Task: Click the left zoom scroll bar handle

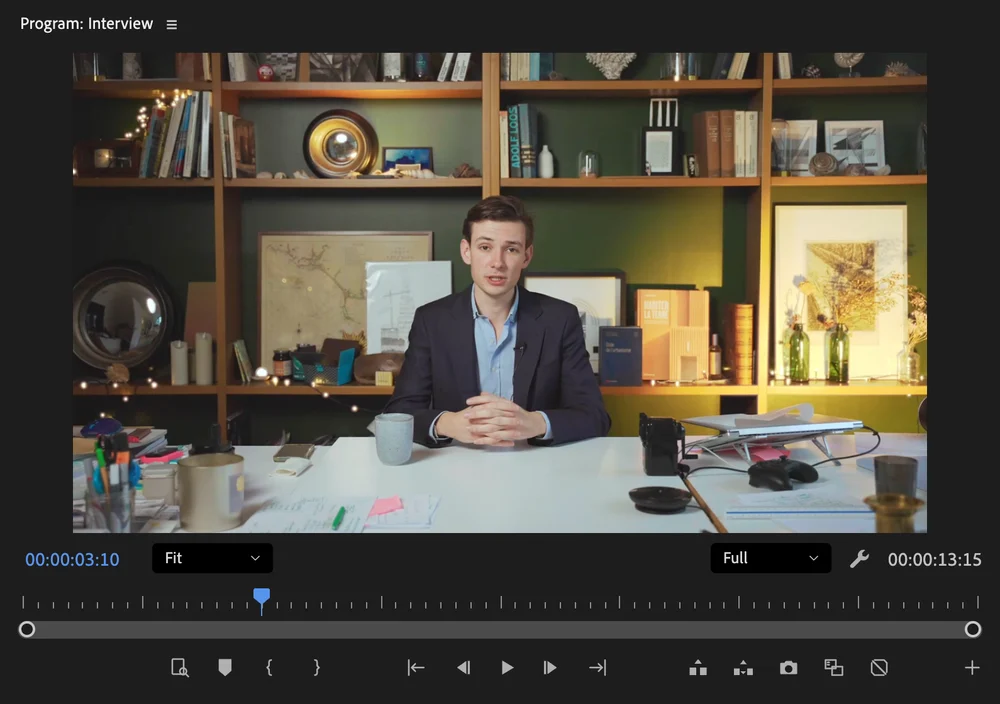Action: (27, 629)
